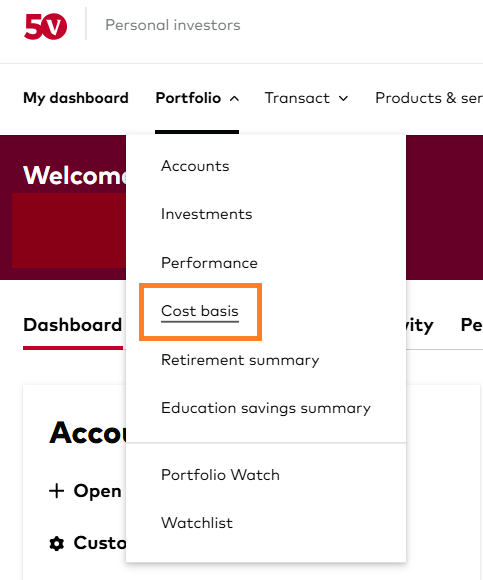The width and height of the screenshot is (483, 580).
Task: Expand the Transact dropdown chevron
Action: 344,99
